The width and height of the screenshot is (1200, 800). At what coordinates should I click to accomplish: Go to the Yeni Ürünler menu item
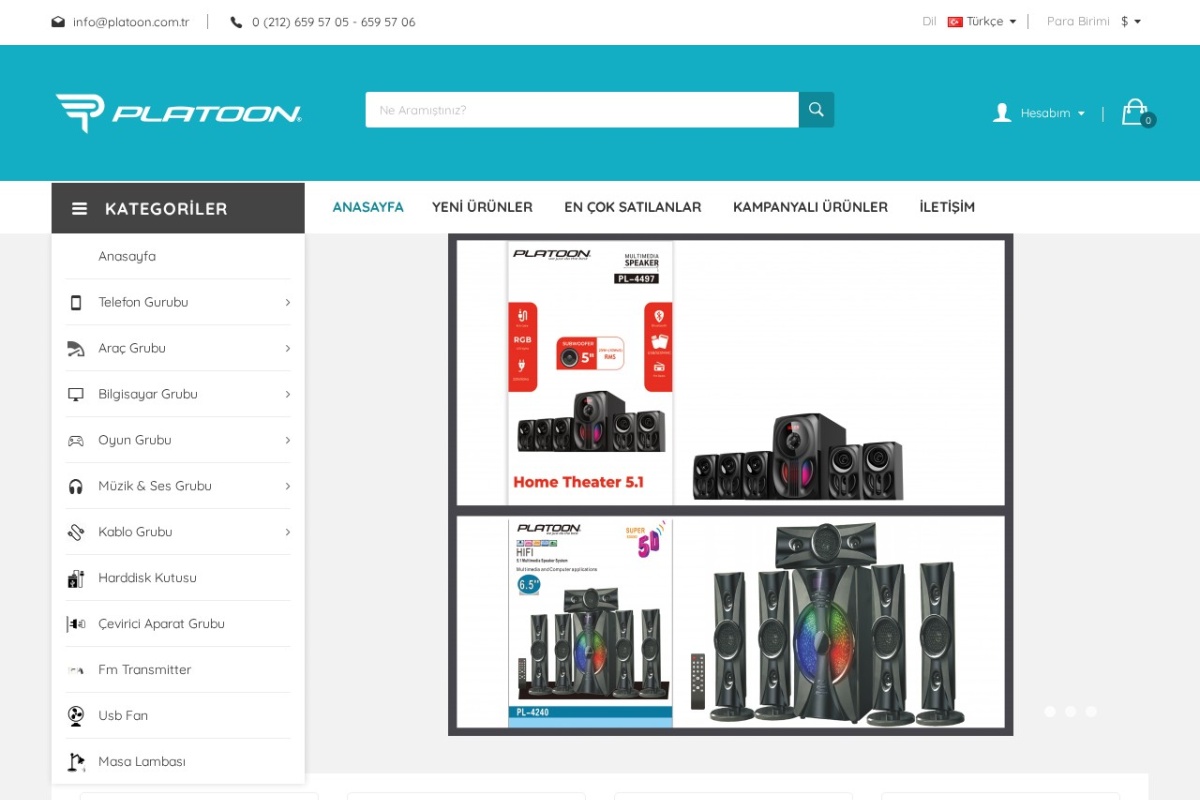pos(482,207)
